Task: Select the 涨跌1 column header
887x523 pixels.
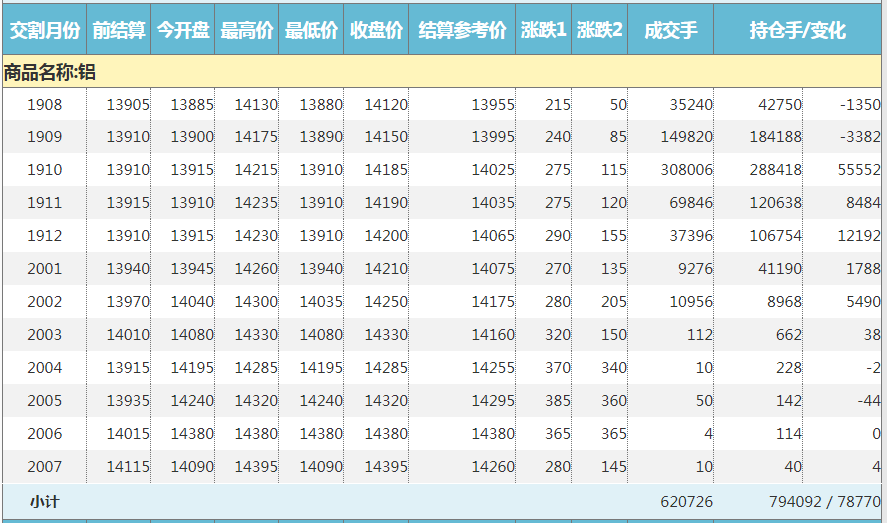Action: coord(544,30)
